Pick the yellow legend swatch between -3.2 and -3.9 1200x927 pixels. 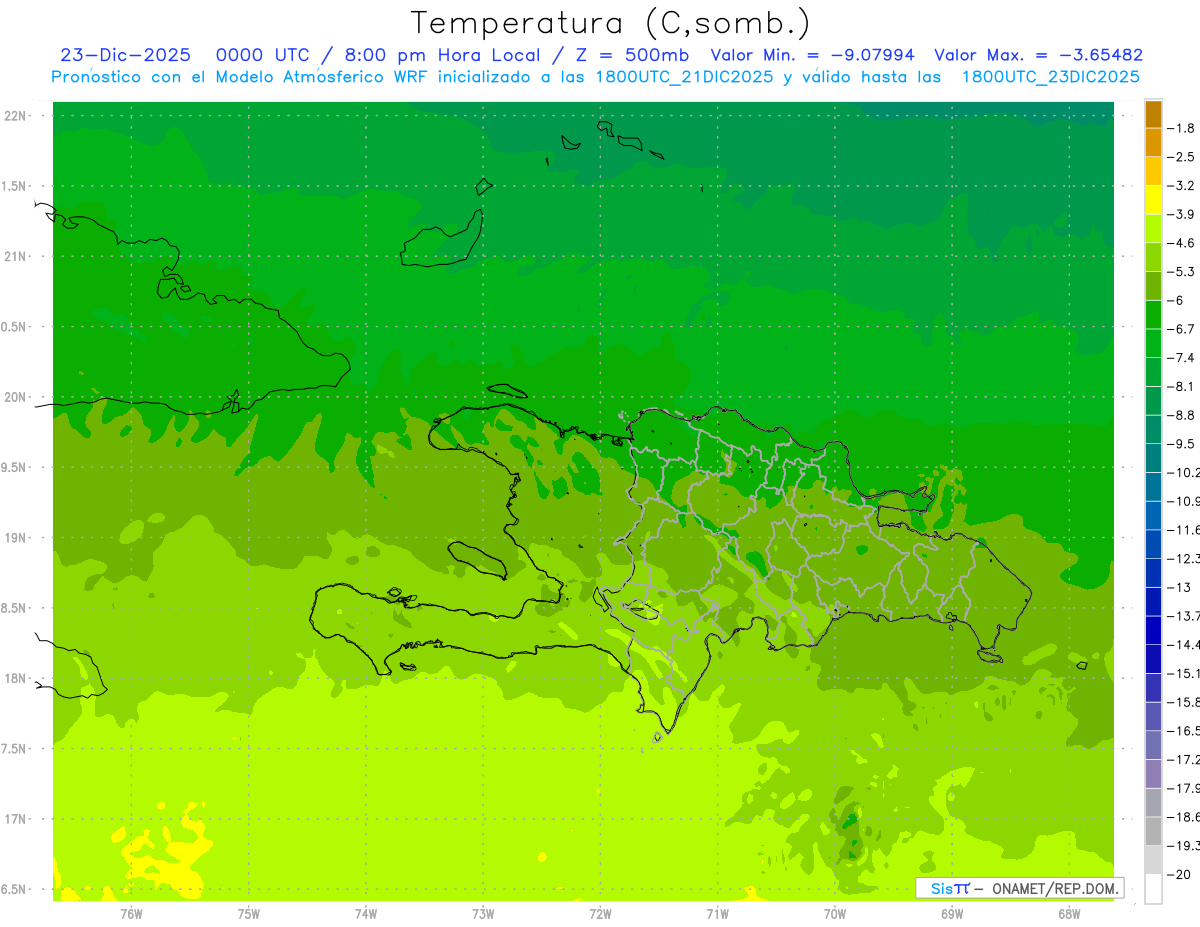[x=1153, y=200]
